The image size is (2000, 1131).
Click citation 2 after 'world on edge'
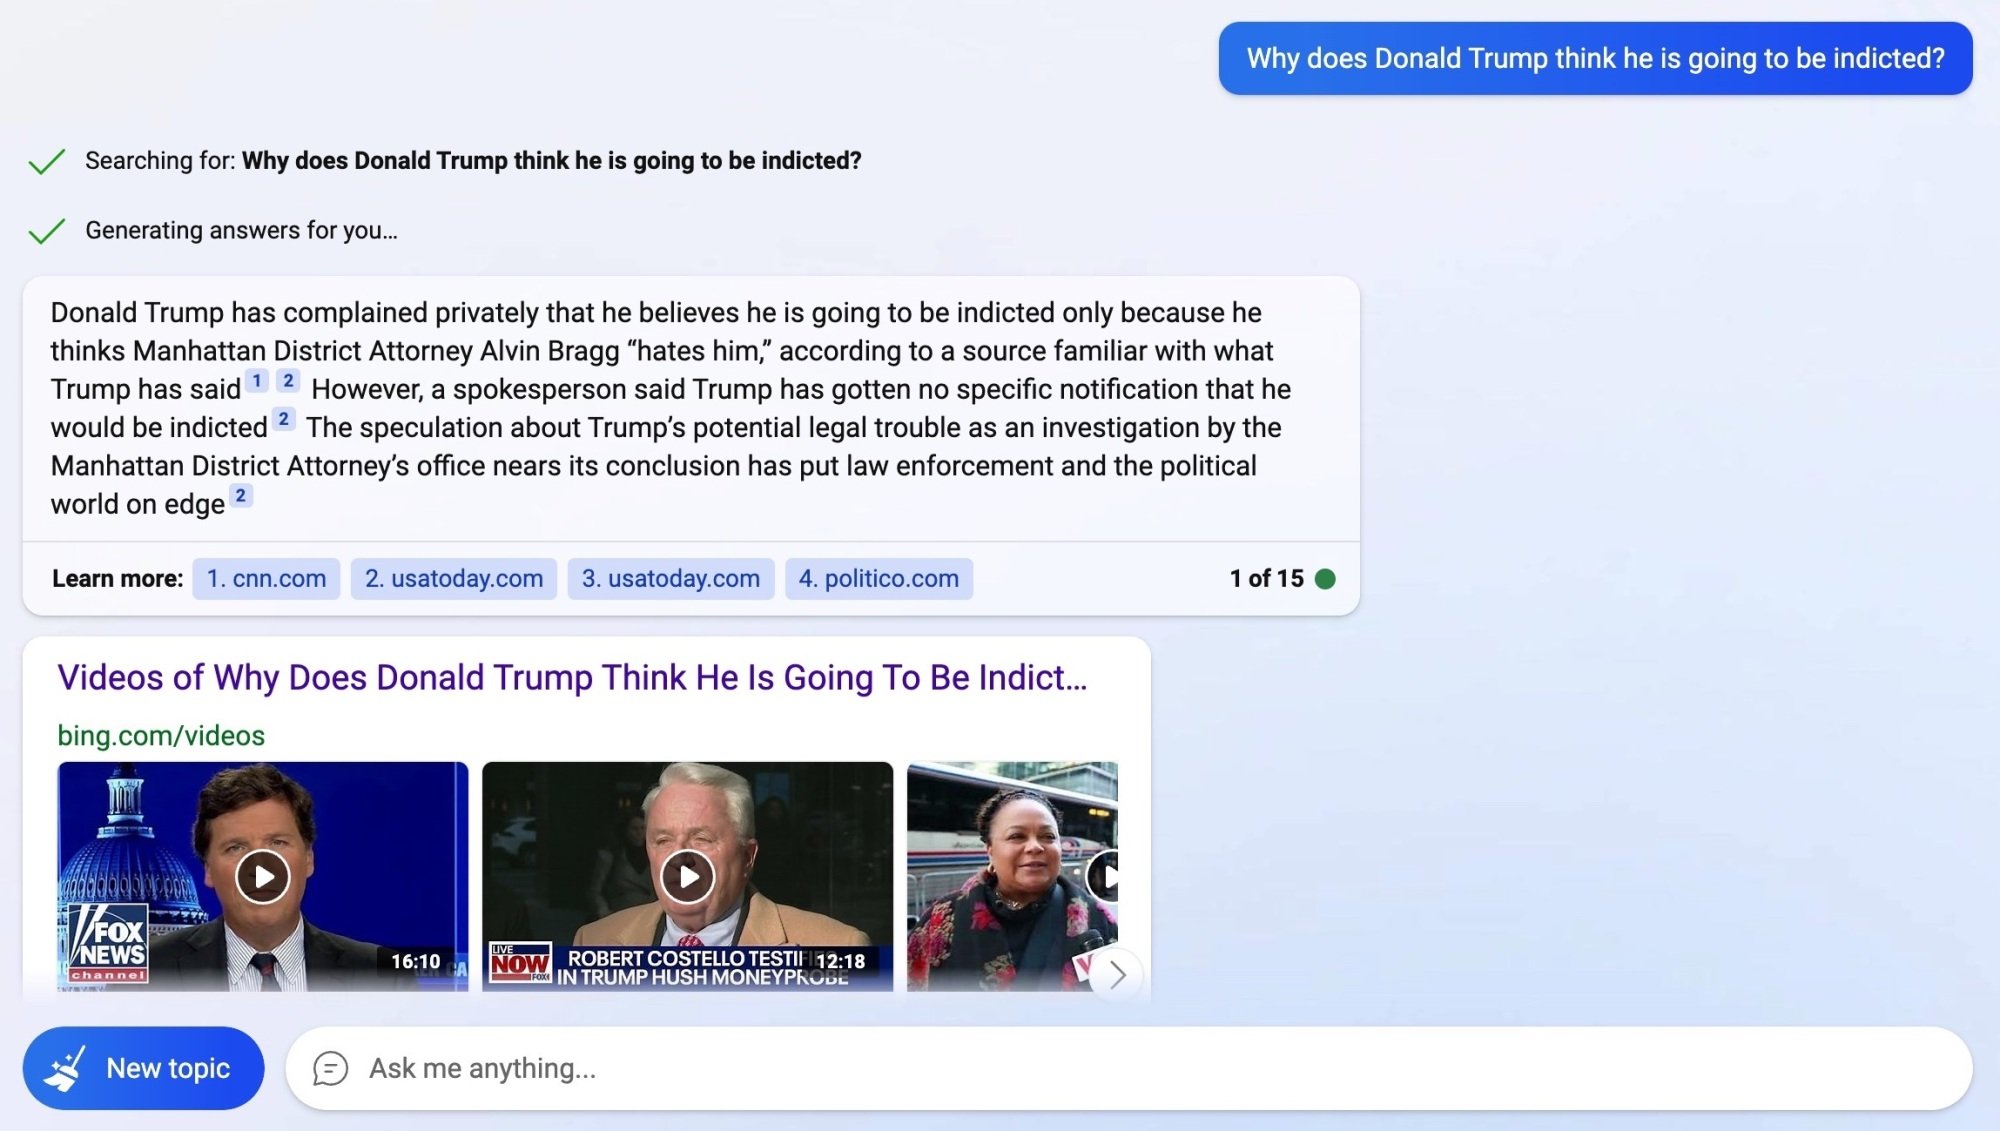241,496
